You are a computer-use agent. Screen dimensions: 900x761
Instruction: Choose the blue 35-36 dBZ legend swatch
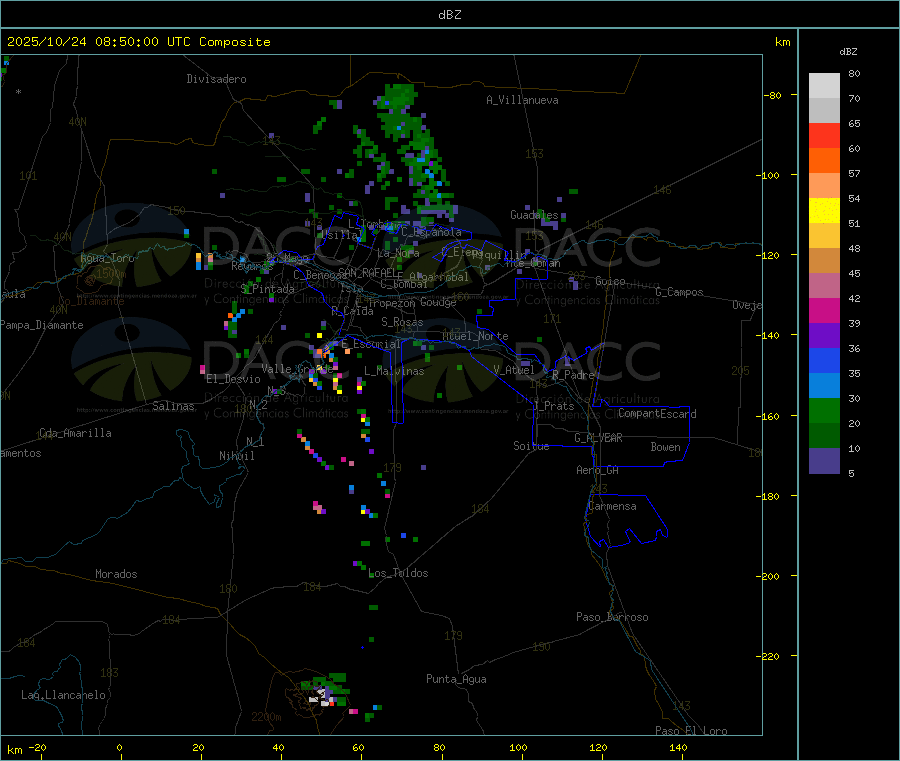pos(824,360)
